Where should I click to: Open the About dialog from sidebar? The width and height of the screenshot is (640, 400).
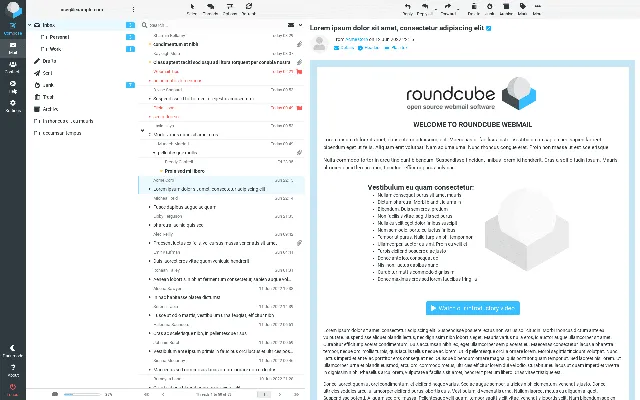(13, 370)
